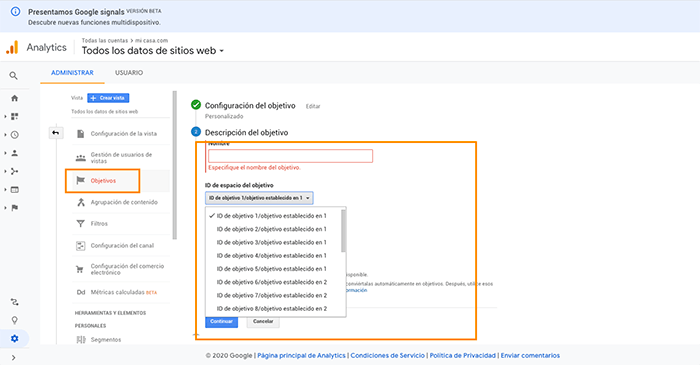Click the Segmentos icon
The height and width of the screenshot is (365, 700).
pos(81,340)
